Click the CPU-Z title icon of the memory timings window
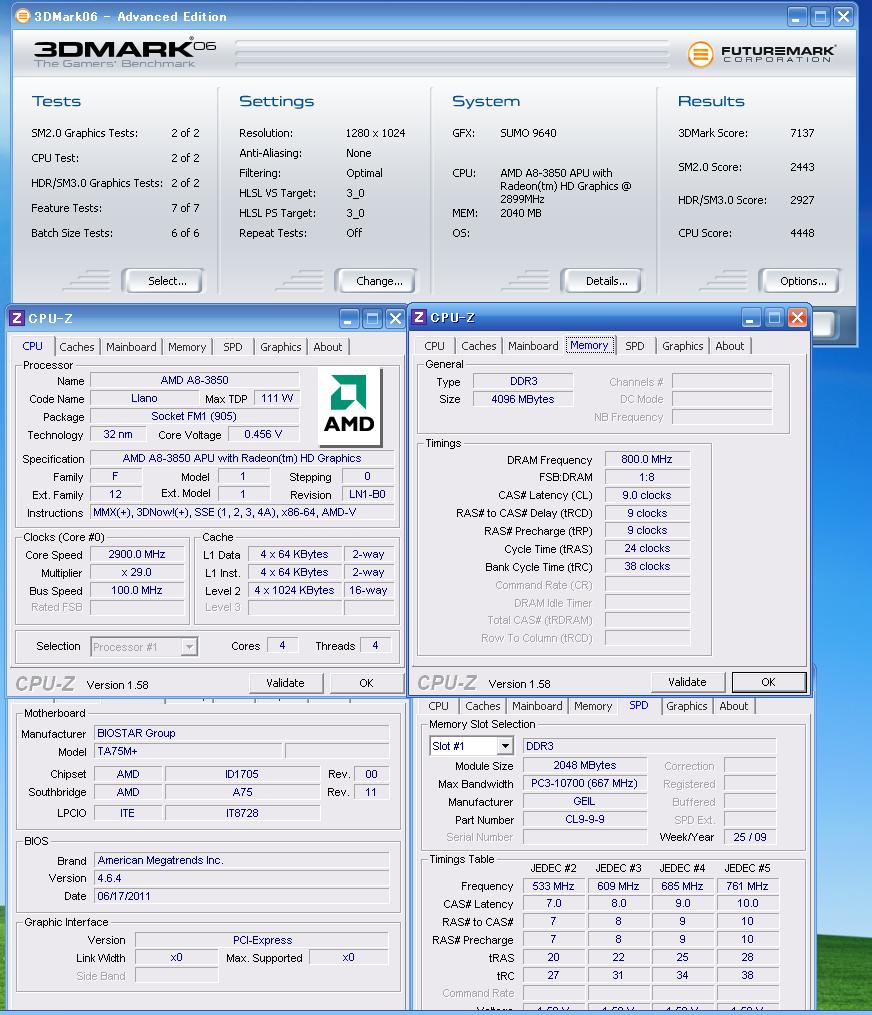This screenshot has width=872, height=1015. 420,317
